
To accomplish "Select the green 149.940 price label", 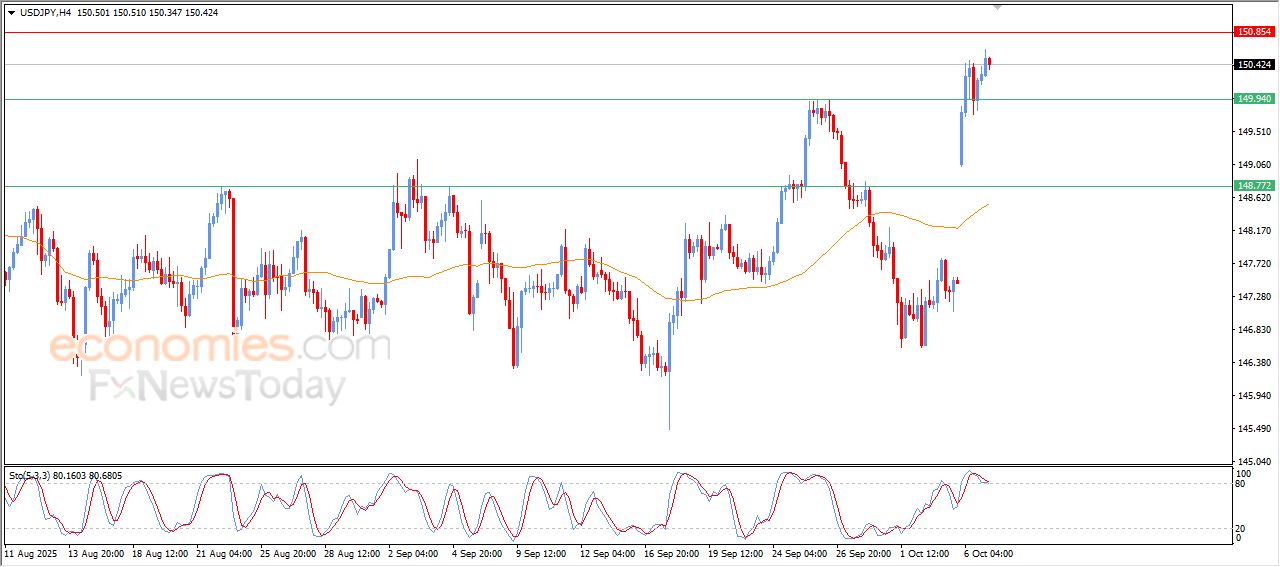I will [x=1254, y=99].
